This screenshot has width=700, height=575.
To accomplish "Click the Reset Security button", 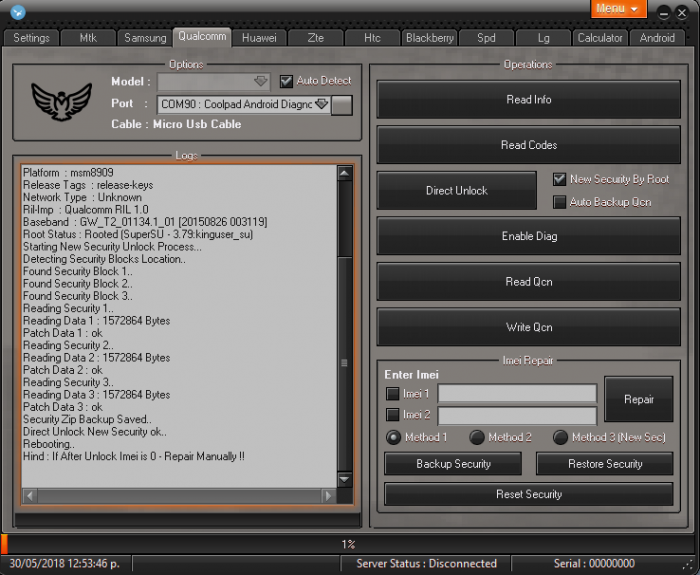I will point(529,494).
